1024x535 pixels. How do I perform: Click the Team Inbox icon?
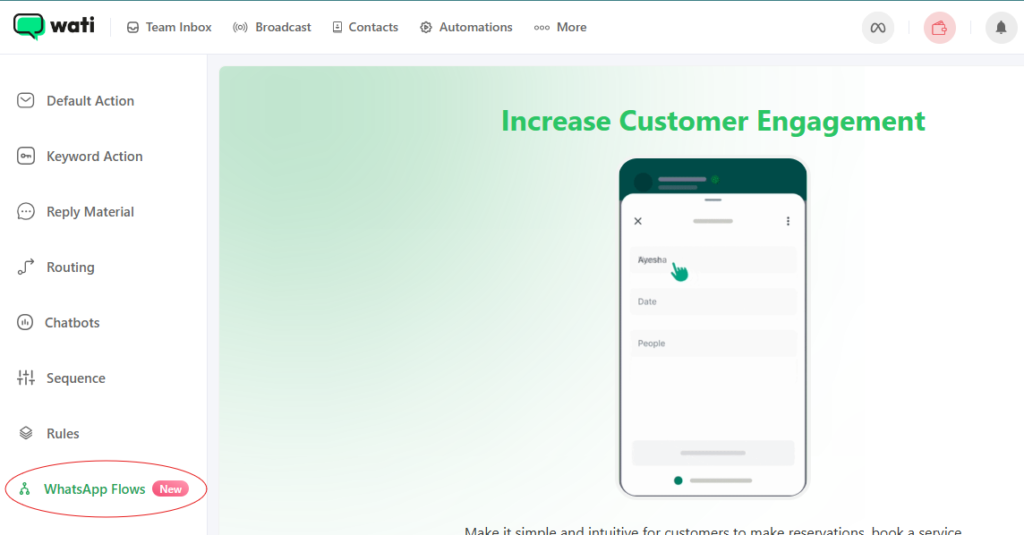coord(133,27)
